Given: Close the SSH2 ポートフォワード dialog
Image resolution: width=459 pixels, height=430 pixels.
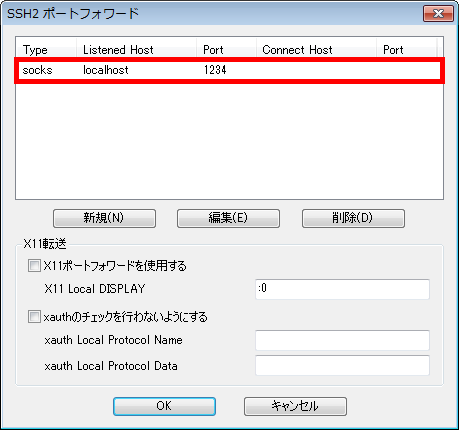Looking at the screenshot, I should click(438, 14).
